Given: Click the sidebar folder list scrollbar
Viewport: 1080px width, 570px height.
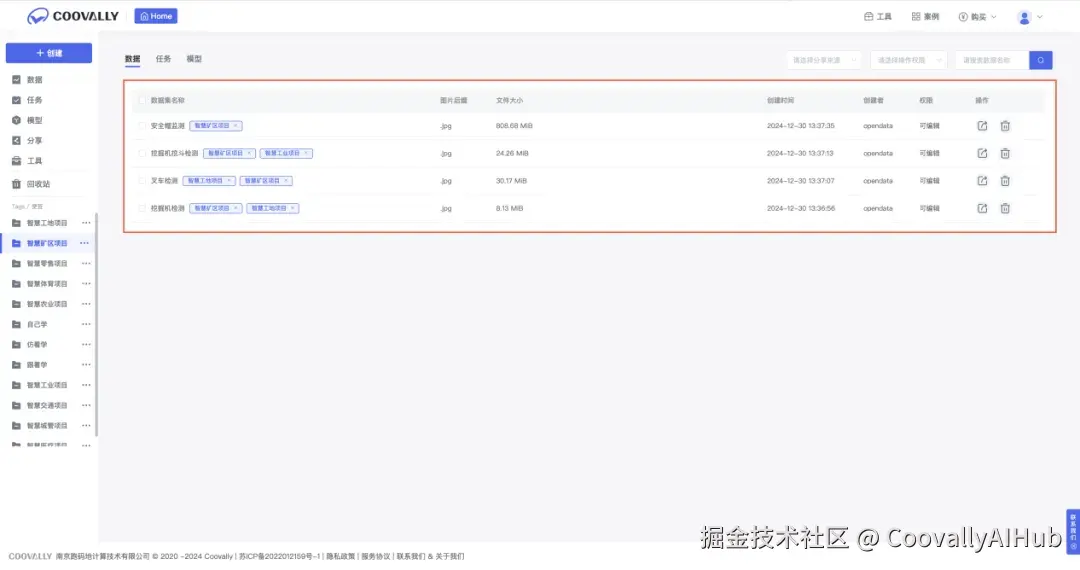Looking at the screenshot, I should pyautogui.click(x=96, y=325).
